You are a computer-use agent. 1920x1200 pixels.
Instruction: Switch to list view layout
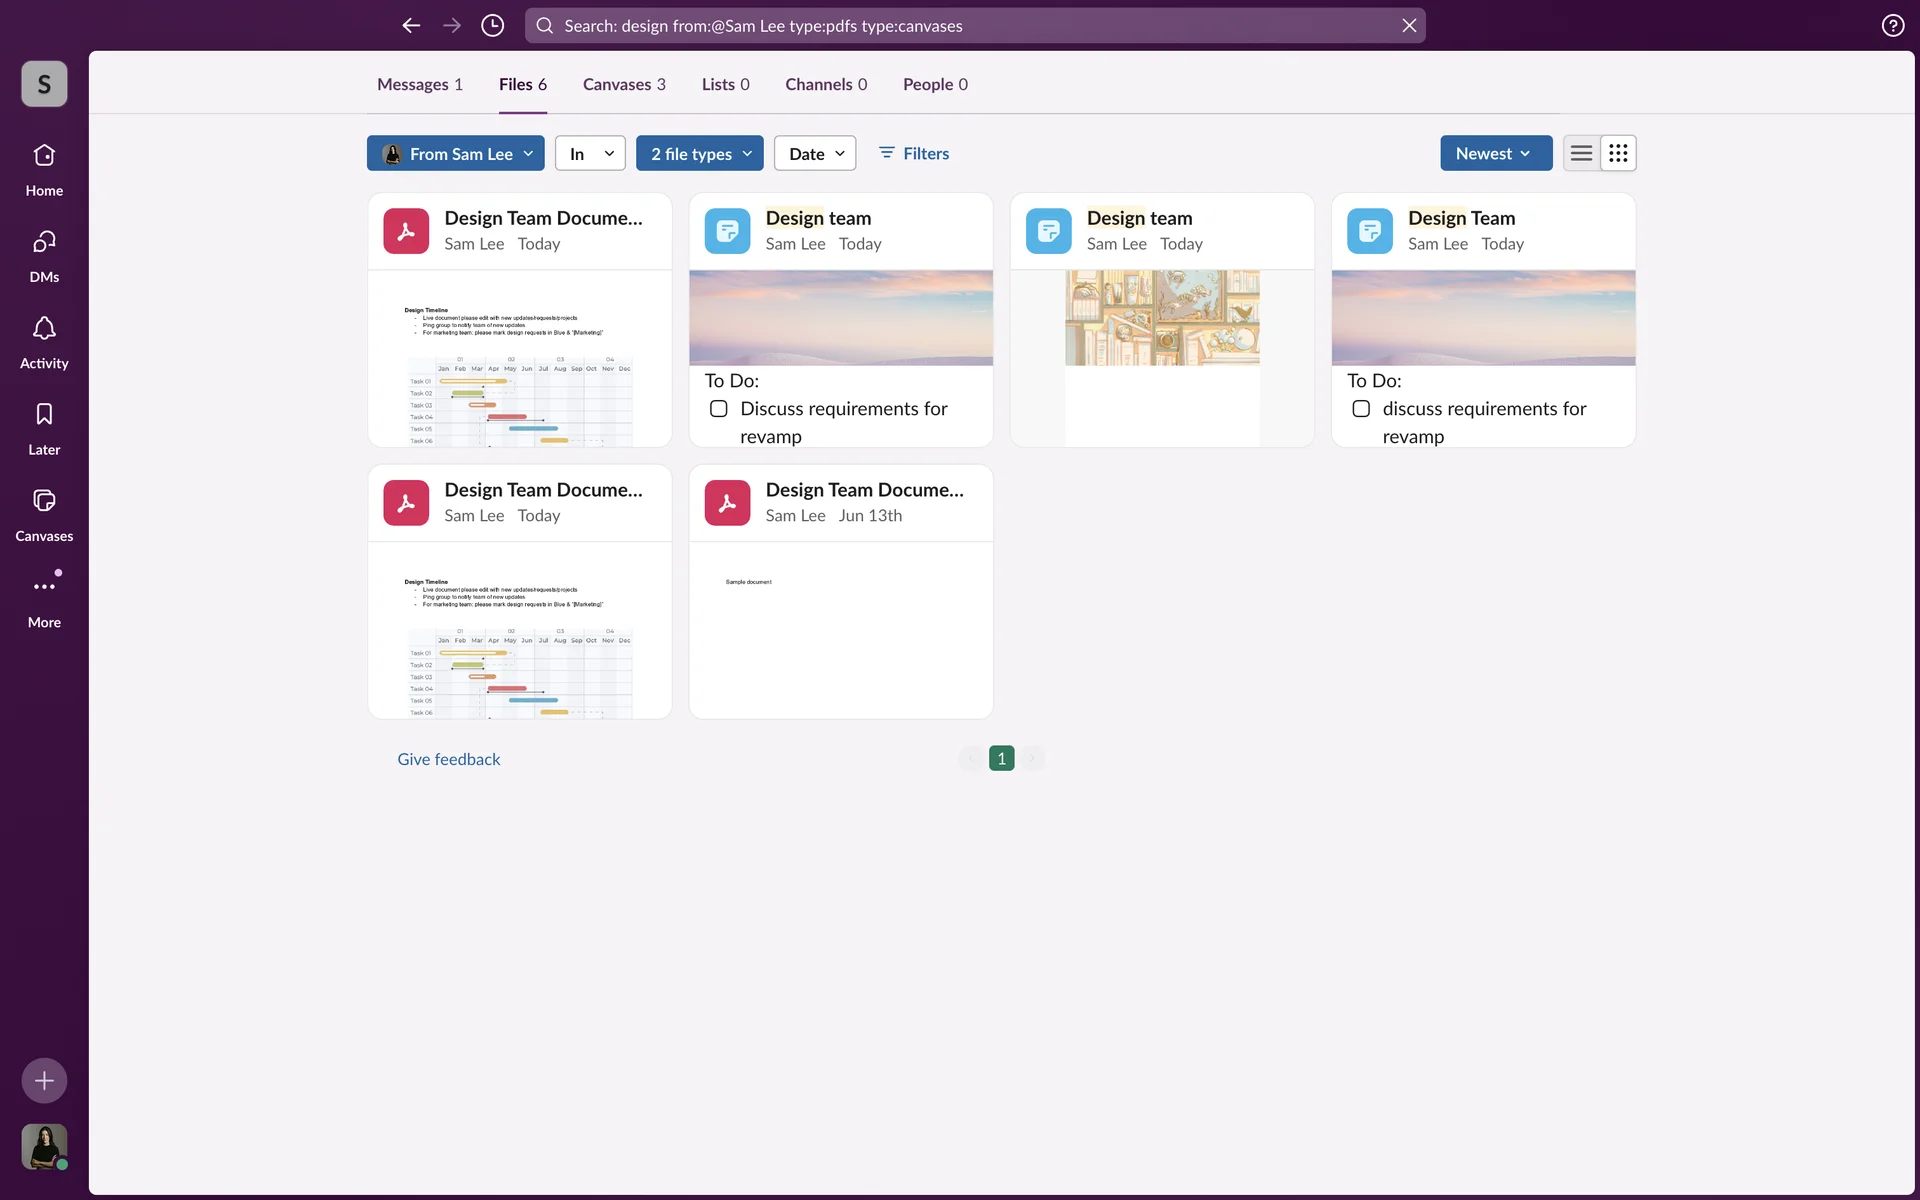click(1581, 153)
